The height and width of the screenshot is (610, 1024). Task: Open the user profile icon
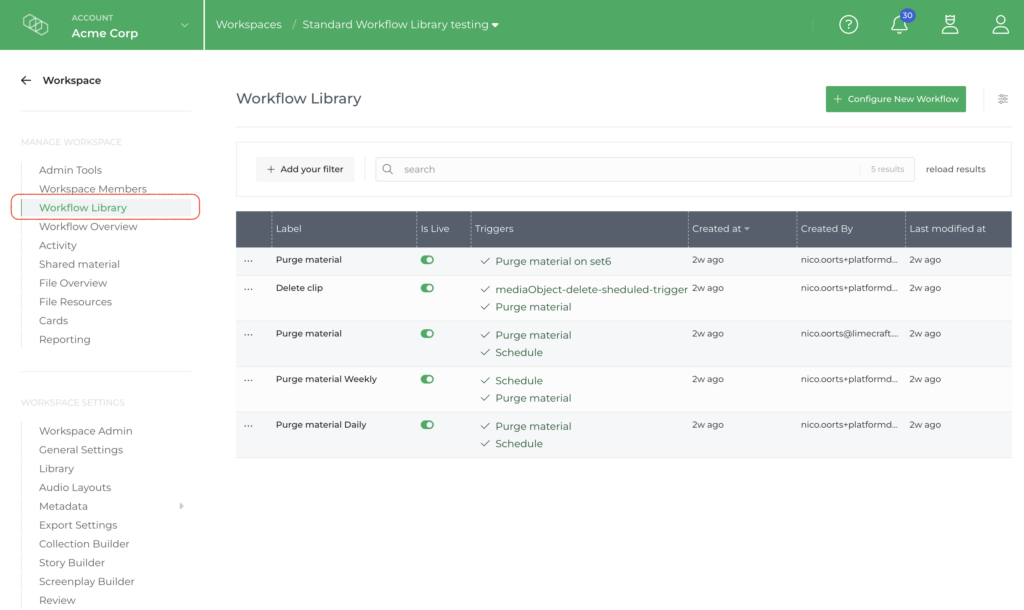1000,25
